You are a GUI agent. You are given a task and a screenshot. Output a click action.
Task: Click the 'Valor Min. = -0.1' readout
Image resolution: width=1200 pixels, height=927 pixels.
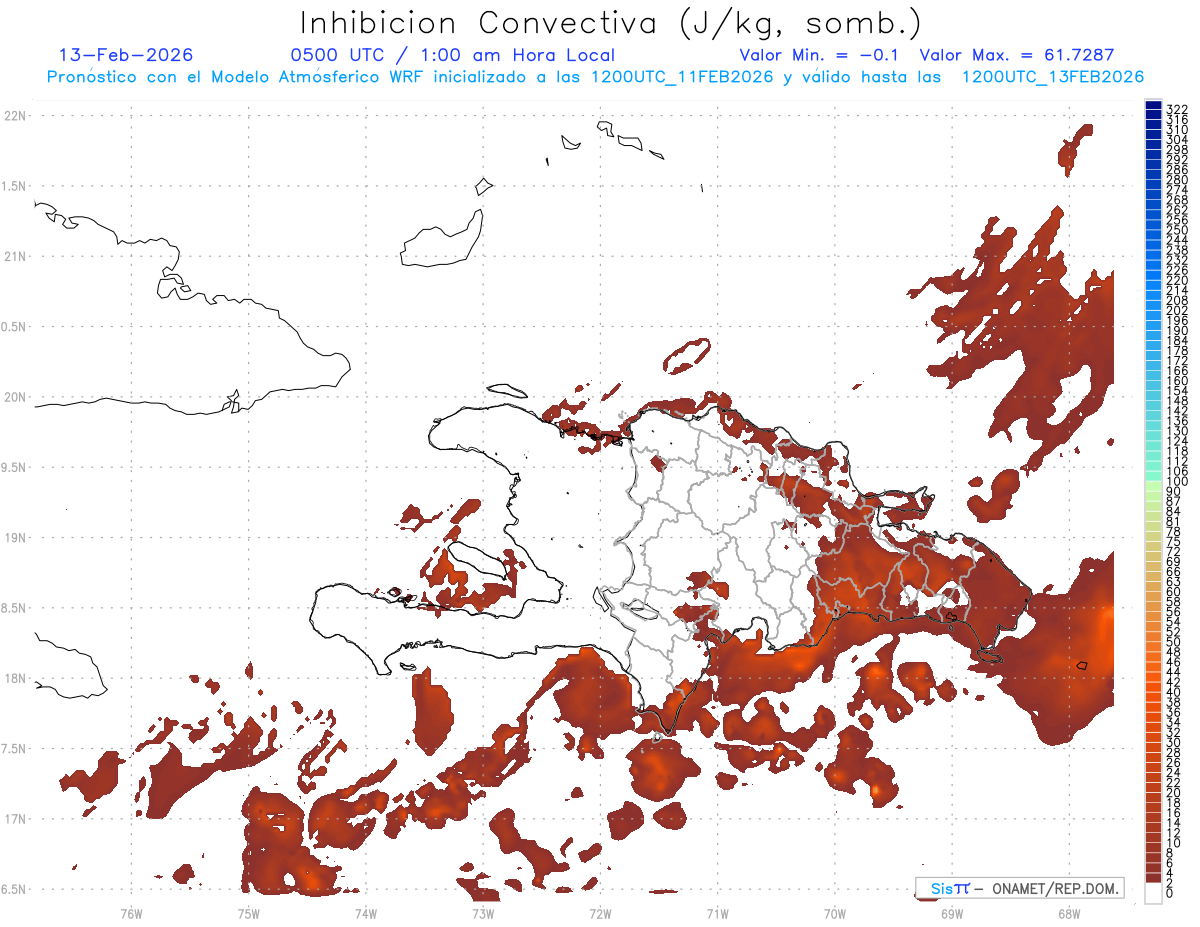821,55
